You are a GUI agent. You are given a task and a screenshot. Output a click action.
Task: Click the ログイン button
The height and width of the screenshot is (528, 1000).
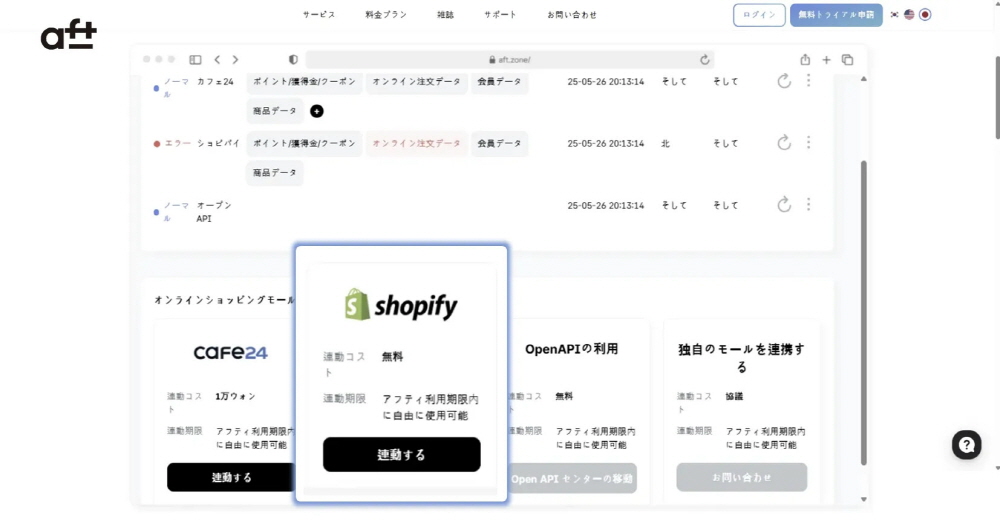pyautogui.click(x=759, y=15)
